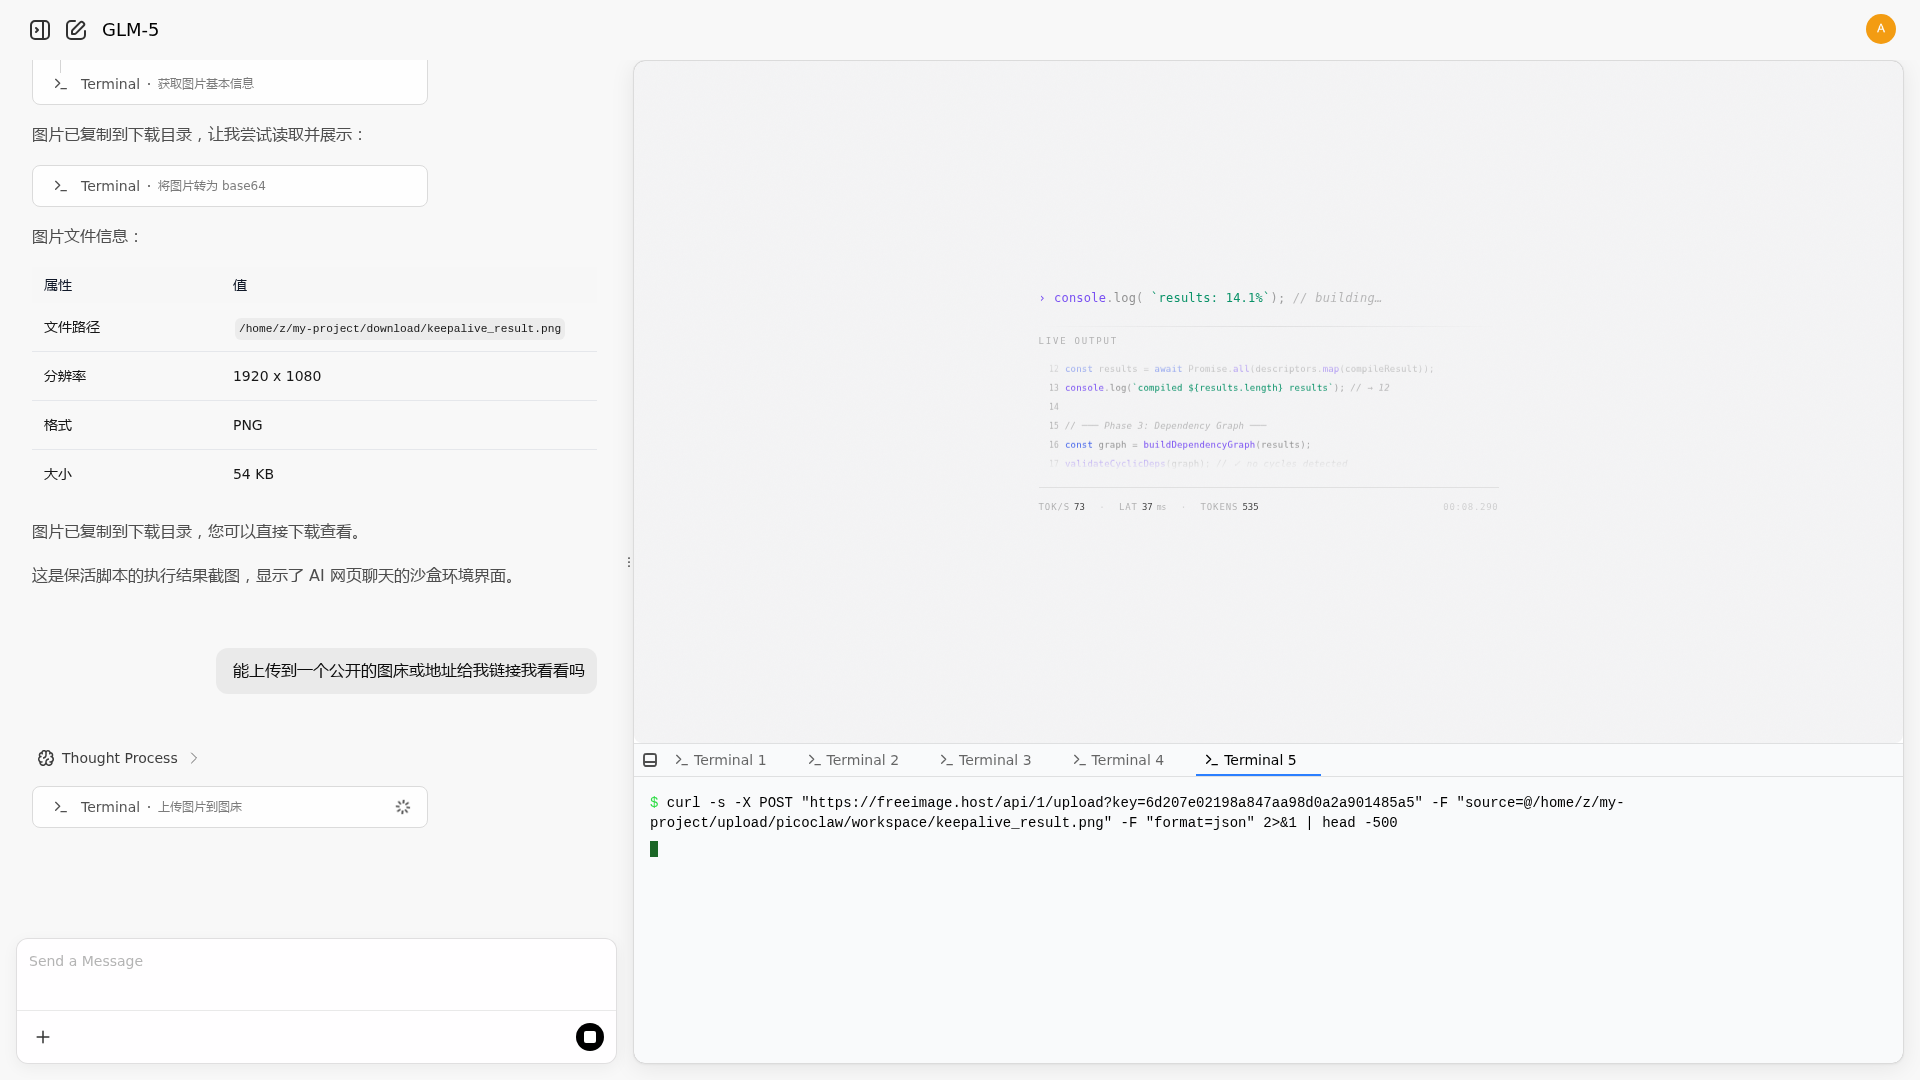Switch to the Terminal 3 tab
Image resolution: width=1920 pixels, height=1080 pixels.
click(x=986, y=760)
